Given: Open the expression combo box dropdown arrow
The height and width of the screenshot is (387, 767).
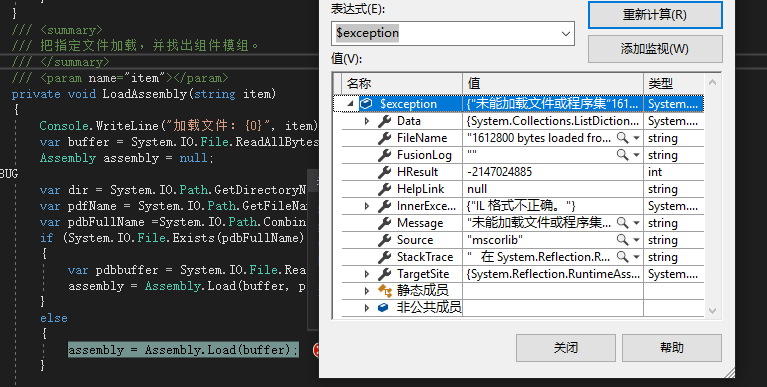Looking at the screenshot, I should click(565, 34).
